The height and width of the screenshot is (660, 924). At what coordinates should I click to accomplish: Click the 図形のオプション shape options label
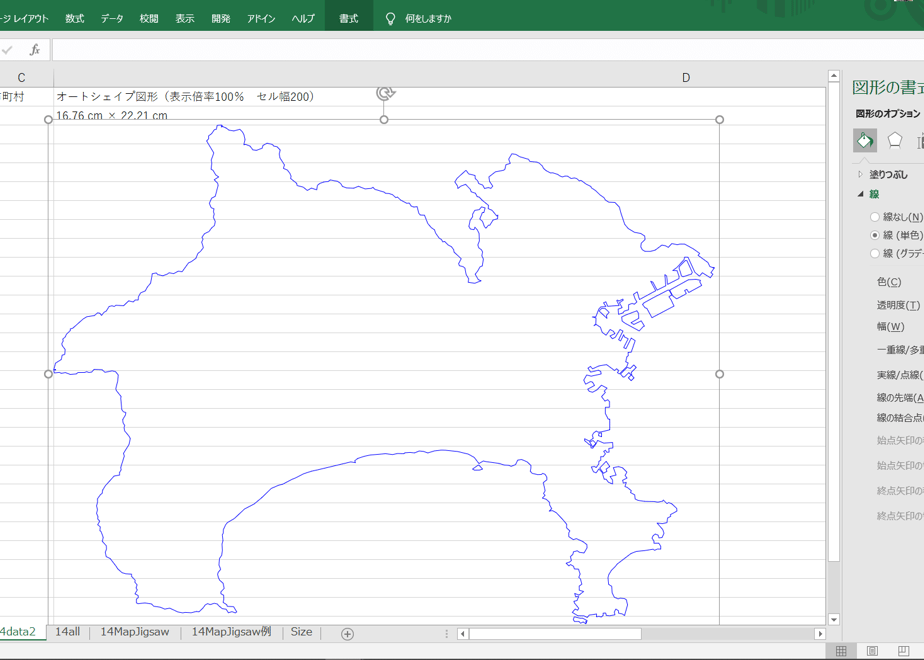click(888, 114)
